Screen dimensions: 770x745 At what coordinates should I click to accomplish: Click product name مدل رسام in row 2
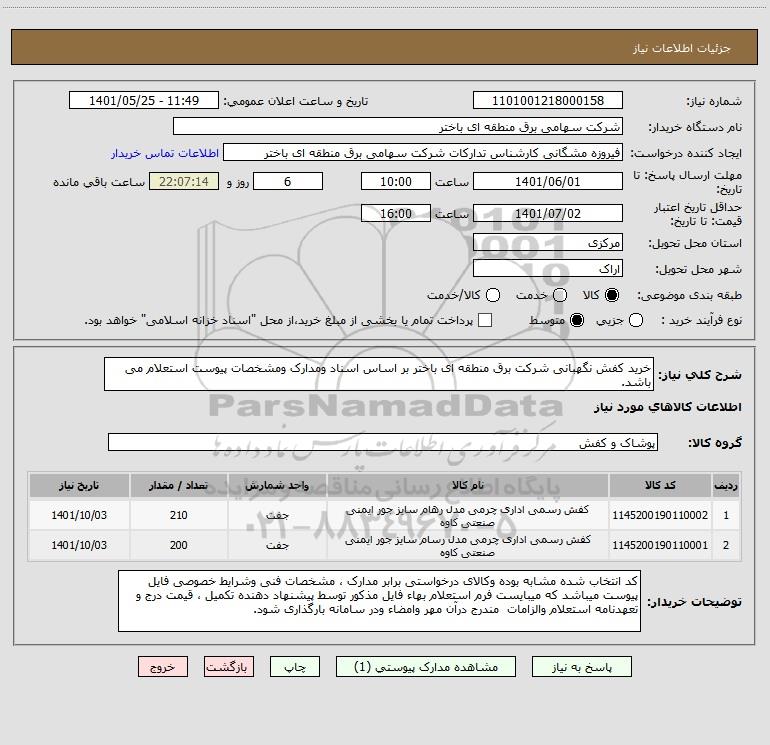(468, 546)
